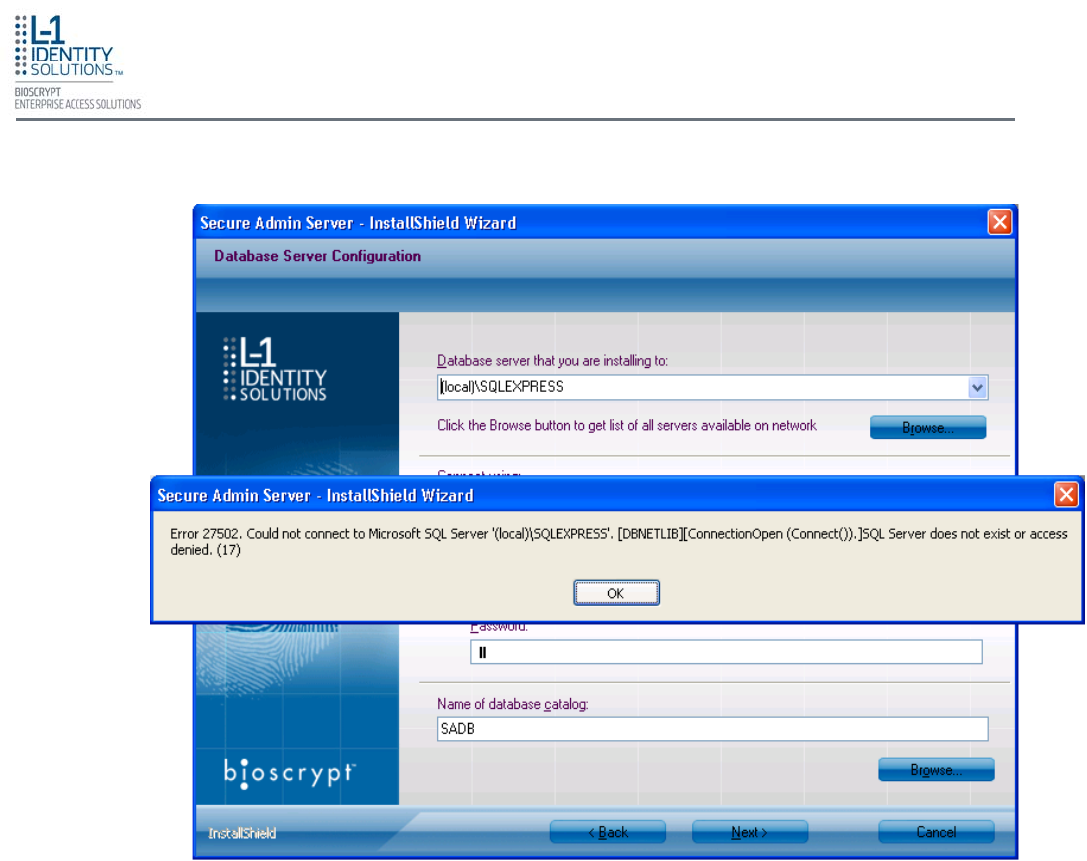Click the 'Database Server Configuration' heading

(x=318, y=256)
